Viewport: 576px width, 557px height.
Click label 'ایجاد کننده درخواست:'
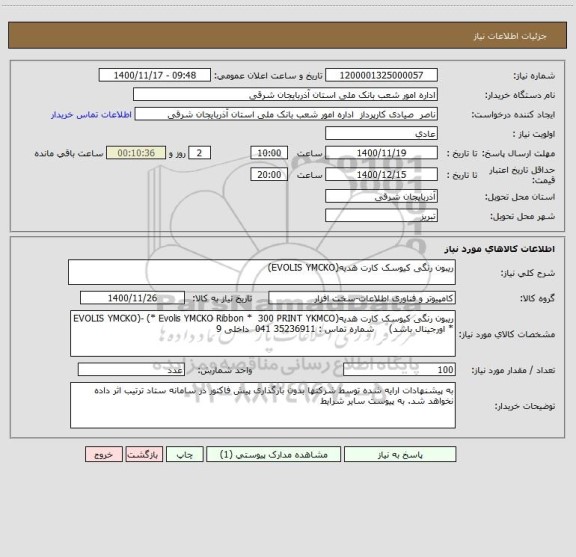(513, 115)
